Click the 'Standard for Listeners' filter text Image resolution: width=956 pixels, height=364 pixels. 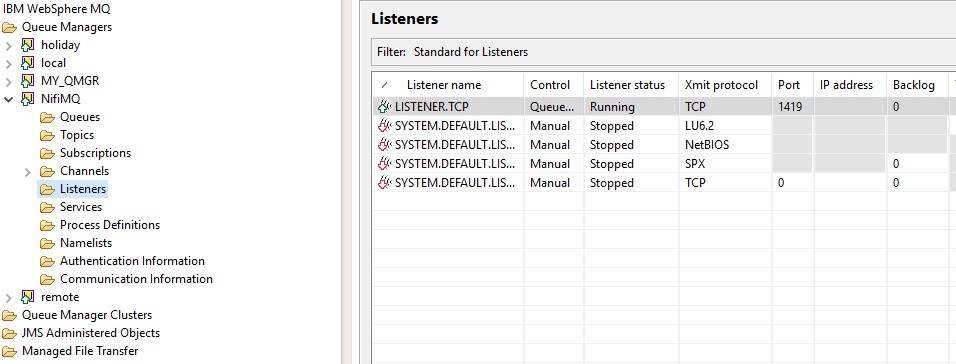pyautogui.click(x=471, y=52)
